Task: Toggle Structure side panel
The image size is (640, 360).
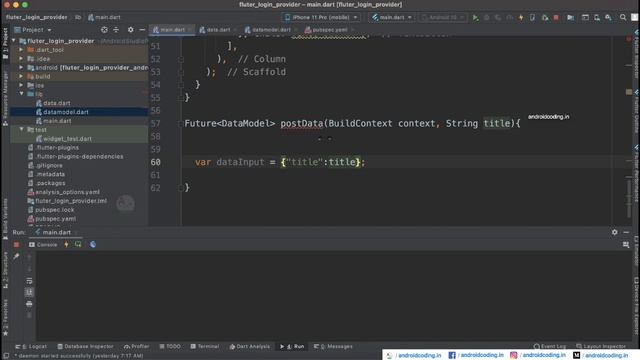Action: tap(5, 271)
